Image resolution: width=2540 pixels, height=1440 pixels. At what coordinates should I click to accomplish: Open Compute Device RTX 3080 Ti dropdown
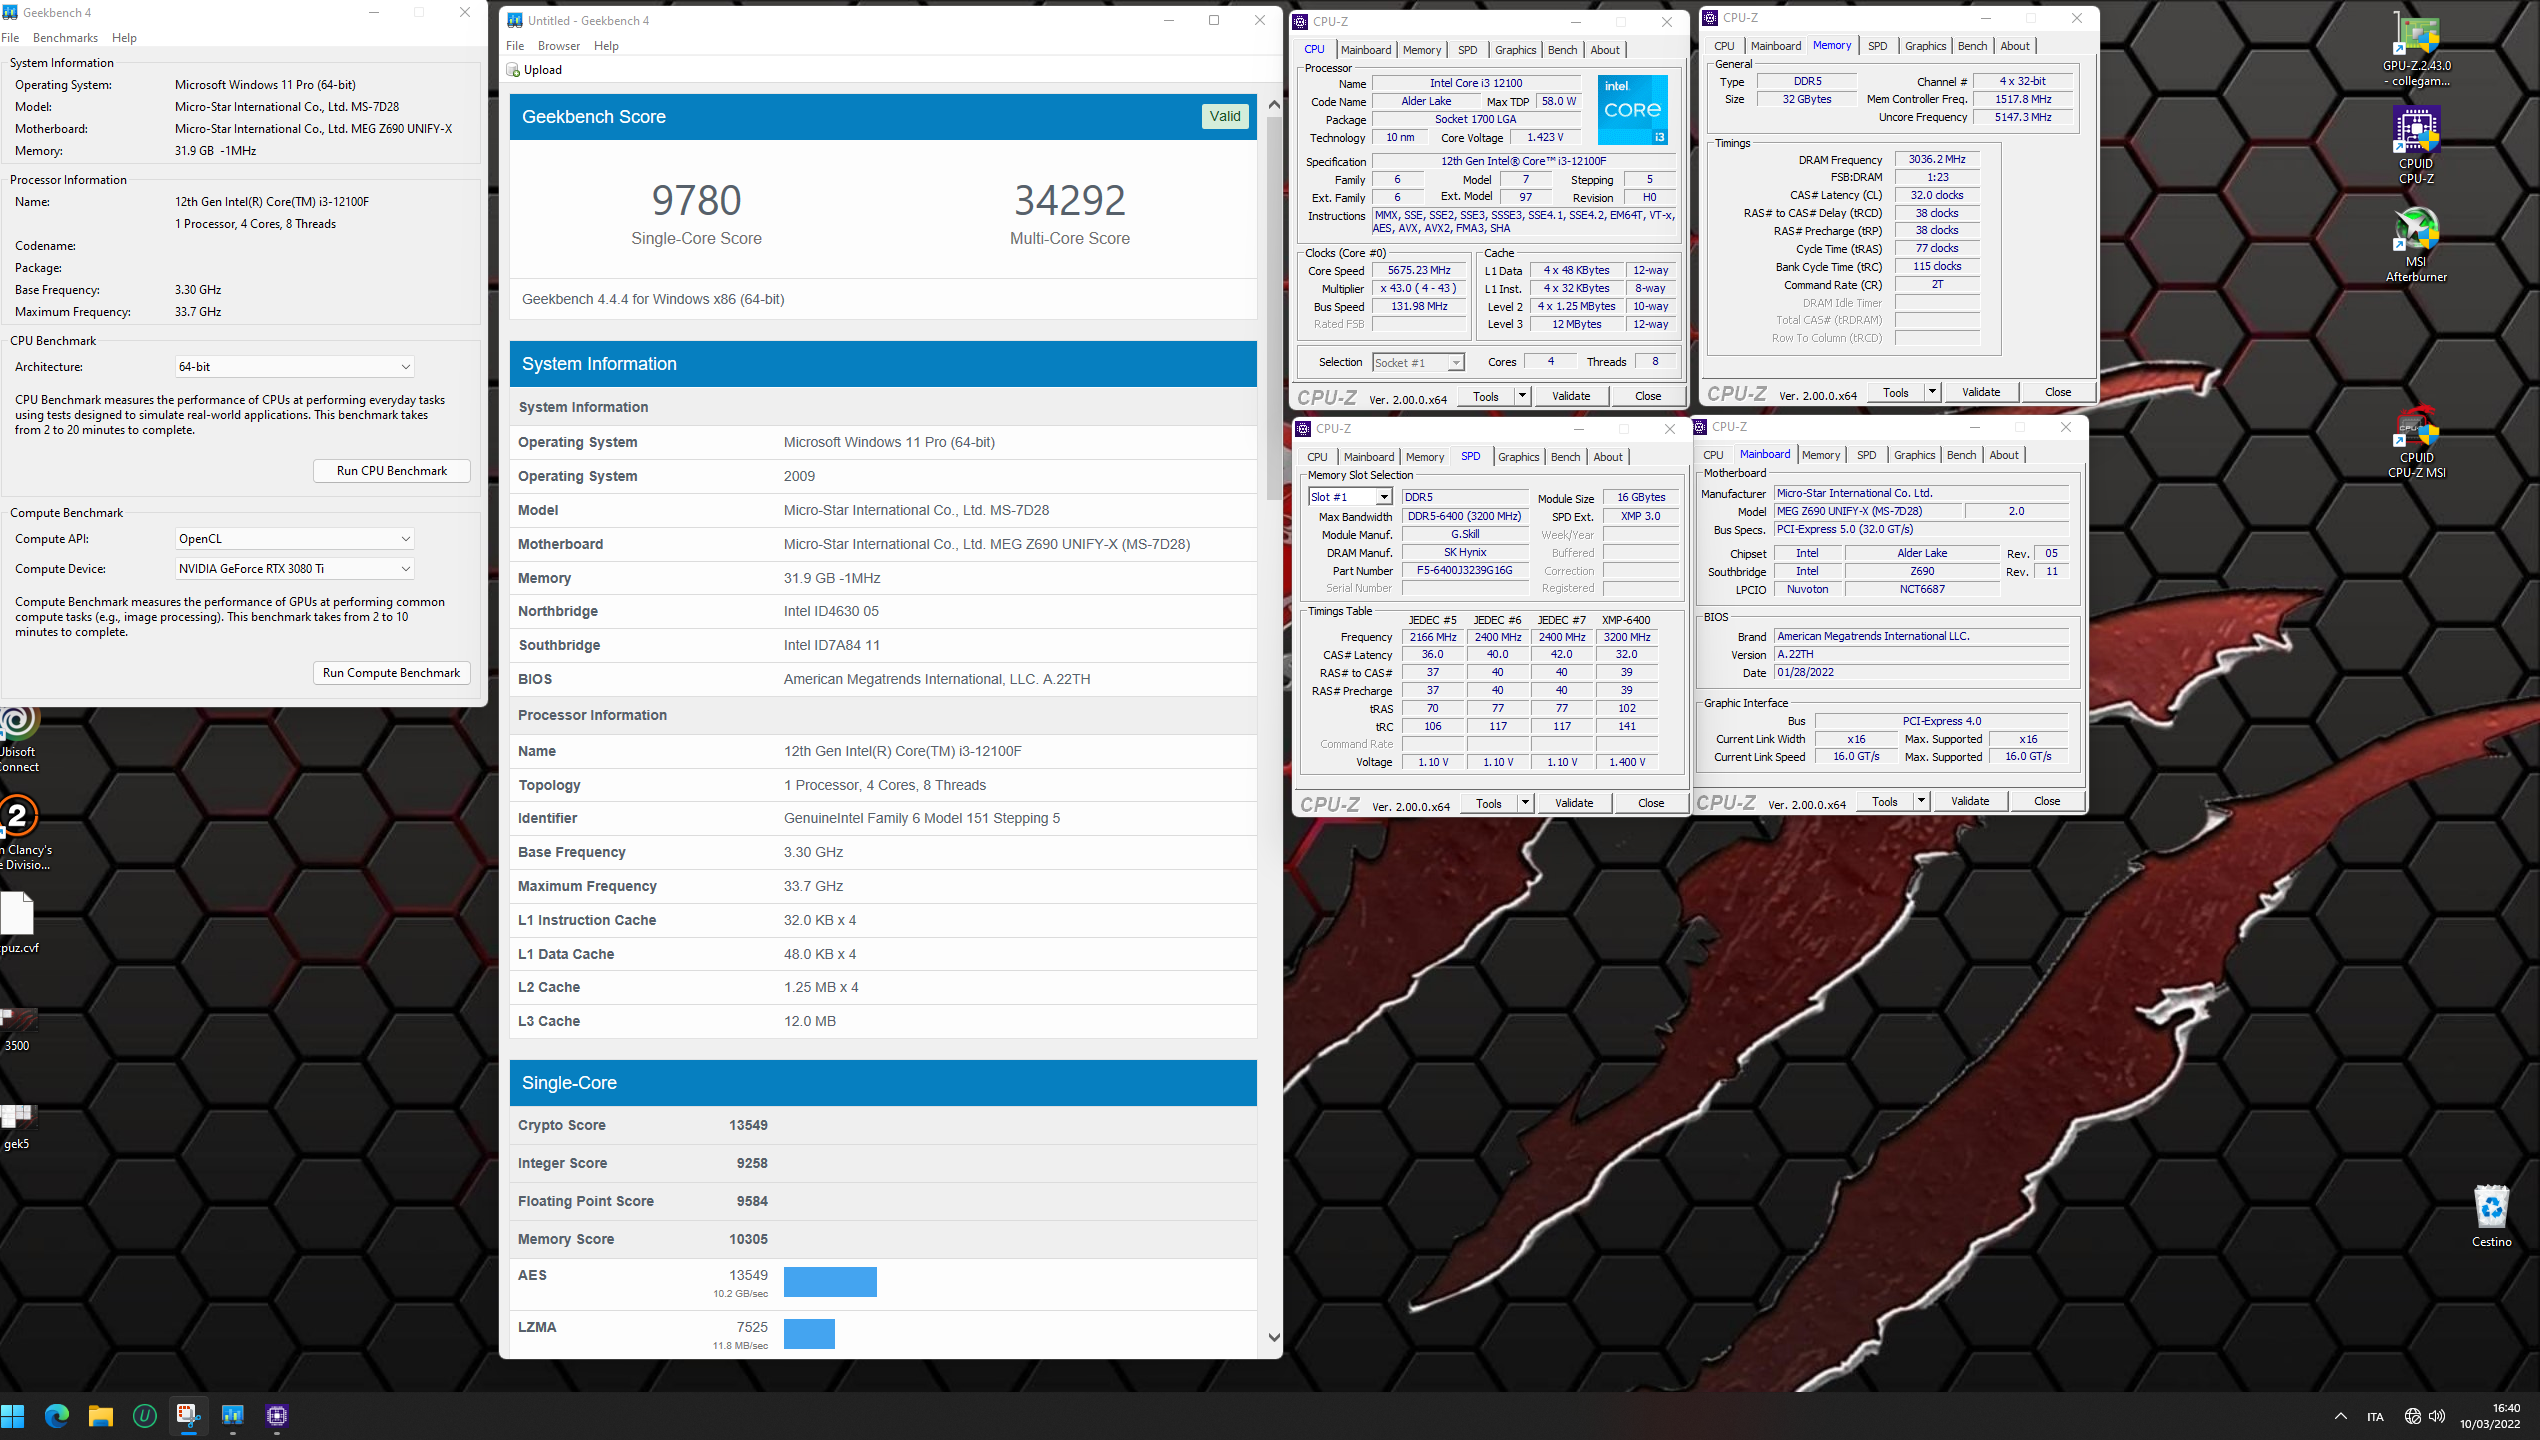pos(294,569)
